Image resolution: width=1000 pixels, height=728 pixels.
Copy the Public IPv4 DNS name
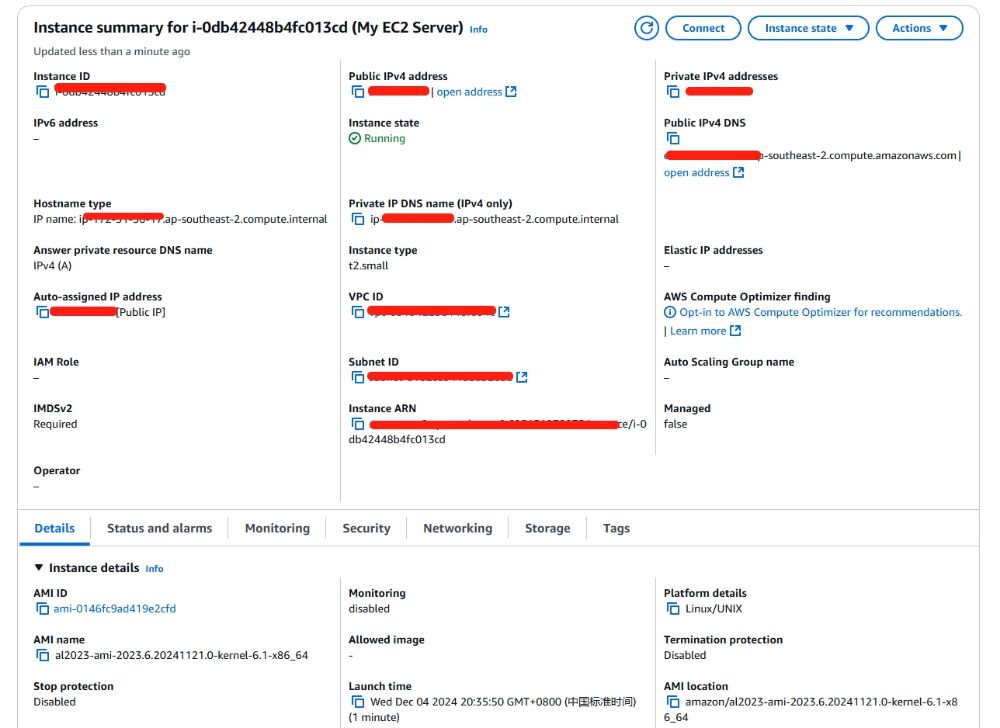(x=673, y=139)
